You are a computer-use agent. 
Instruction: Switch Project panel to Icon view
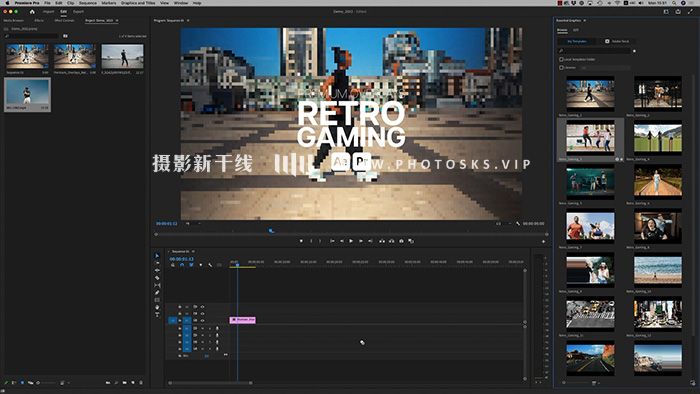click(22, 382)
